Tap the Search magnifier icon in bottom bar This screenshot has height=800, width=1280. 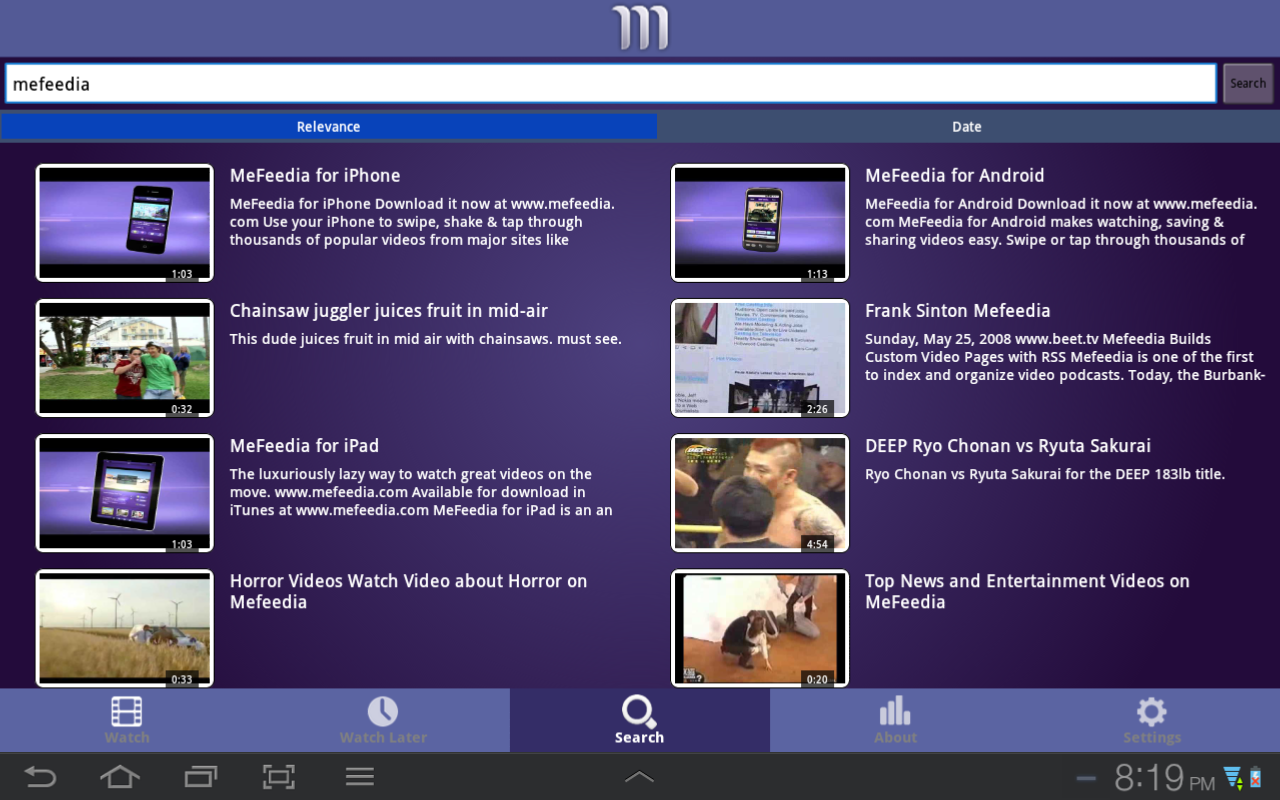point(639,712)
